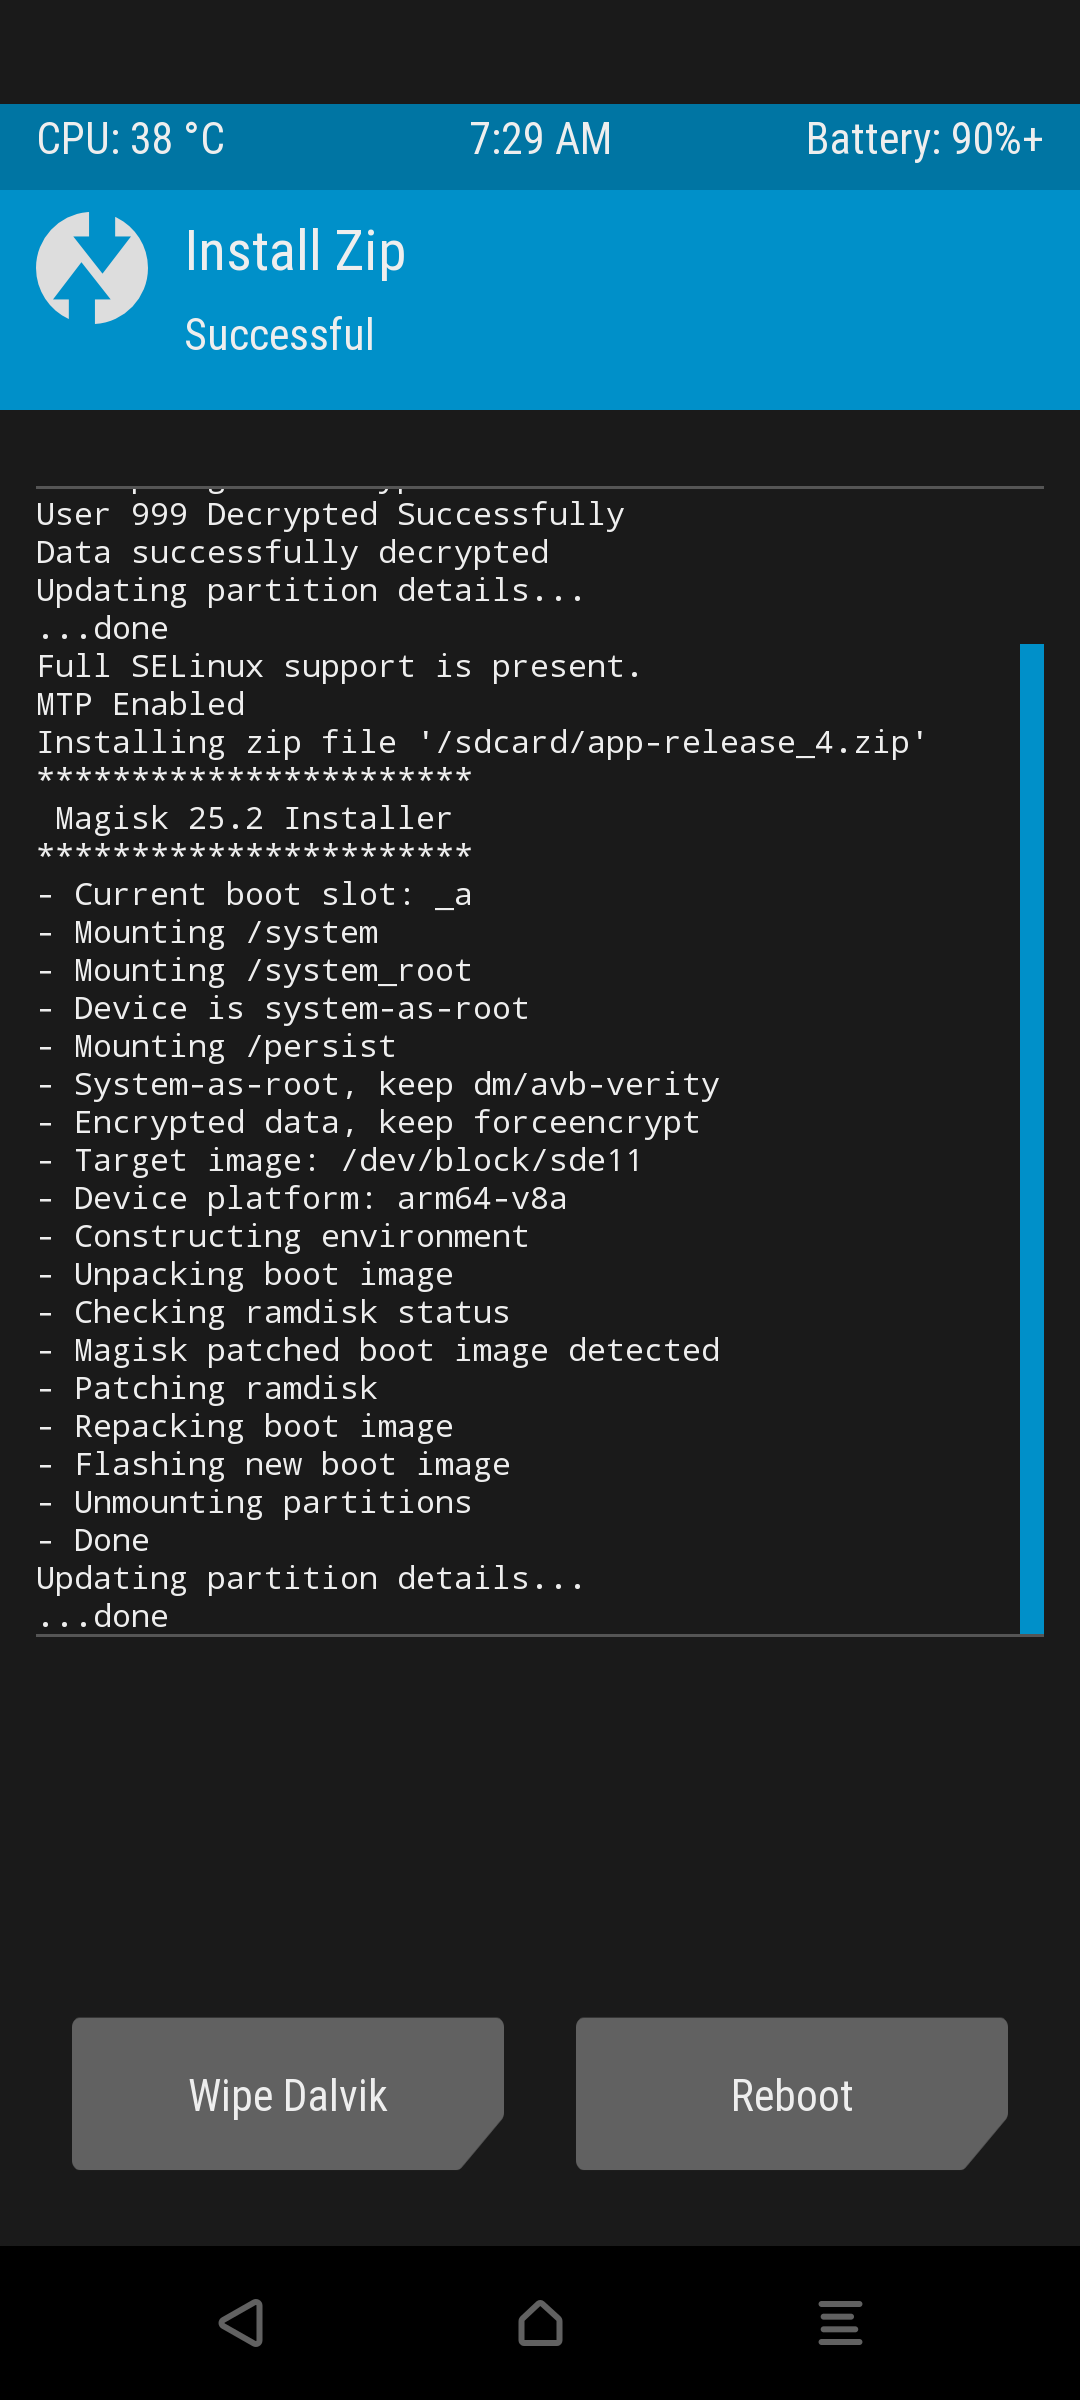Select the 'Current boot slot: _a' line
This screenshot has height=2400, width=1080.
pos(254,895)
